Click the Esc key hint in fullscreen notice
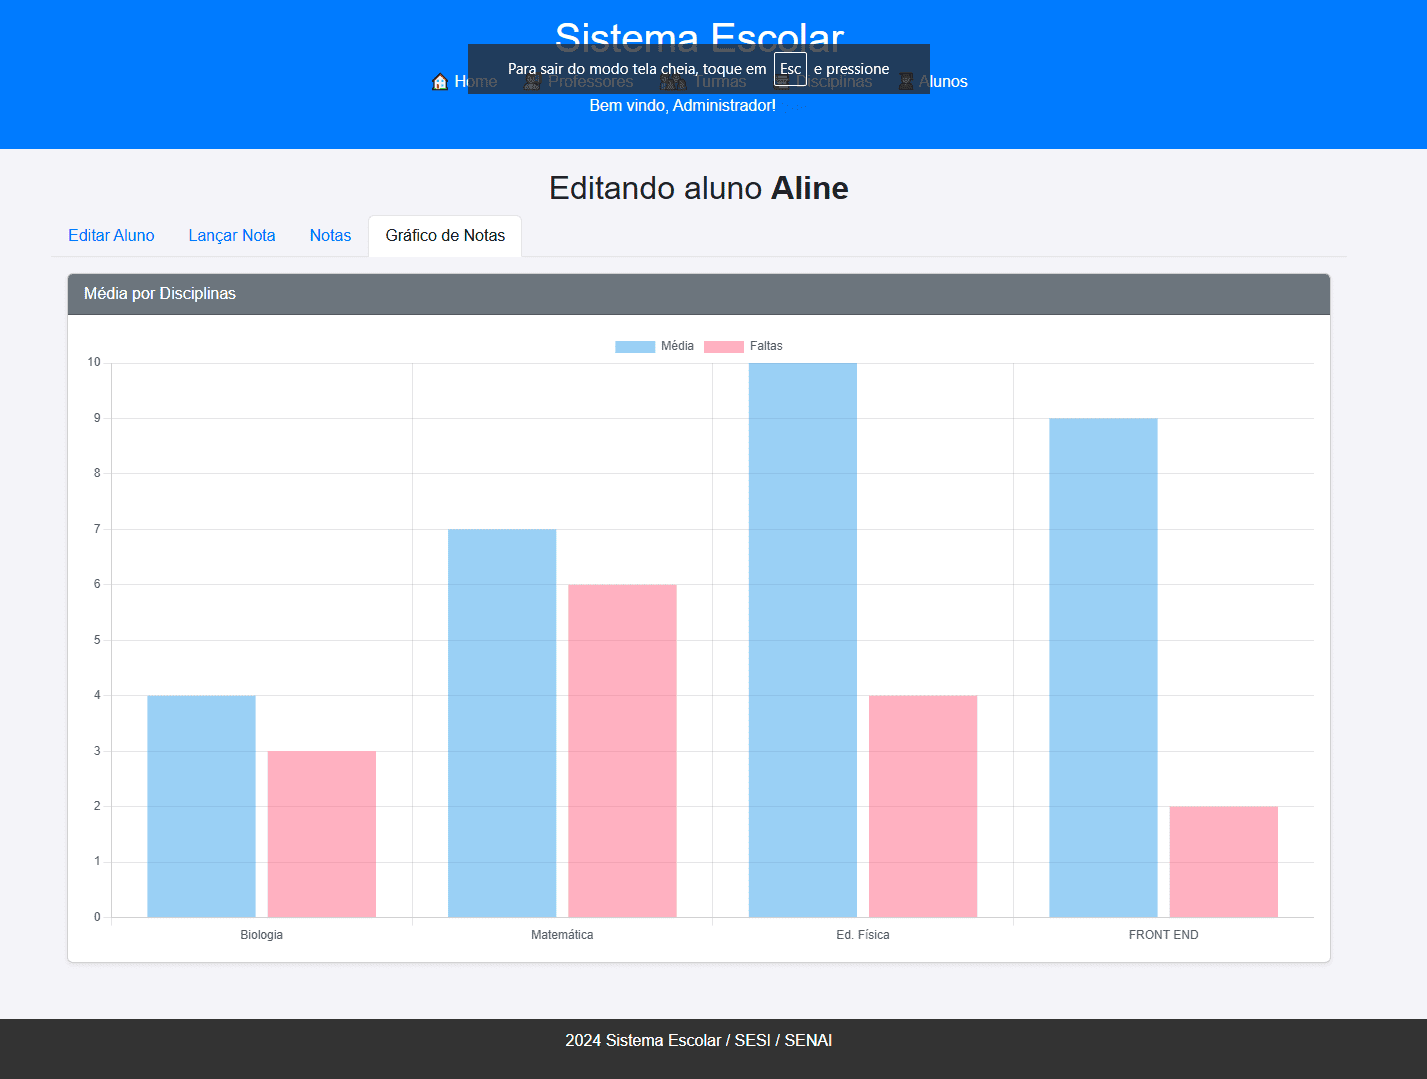The height and width of the screenshot is (1079, 1427). pos(790,69)
